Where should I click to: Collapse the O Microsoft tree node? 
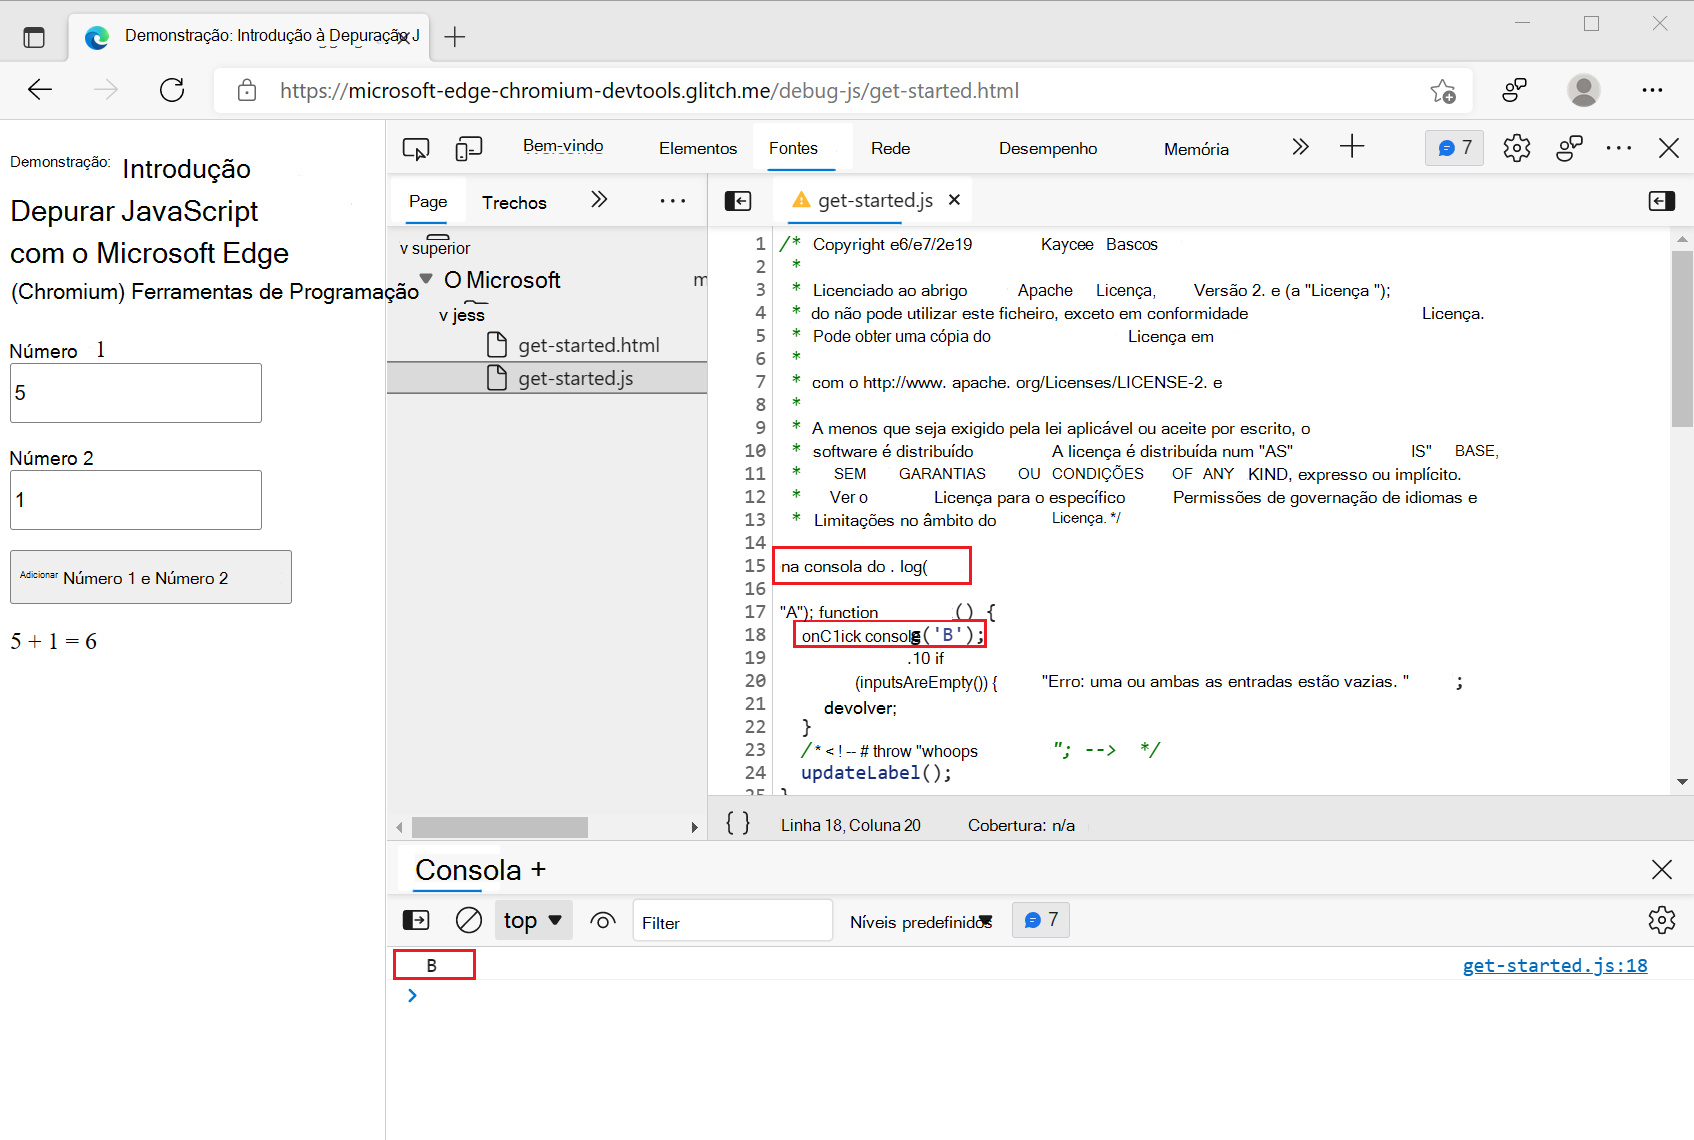(x=426, y=279)
